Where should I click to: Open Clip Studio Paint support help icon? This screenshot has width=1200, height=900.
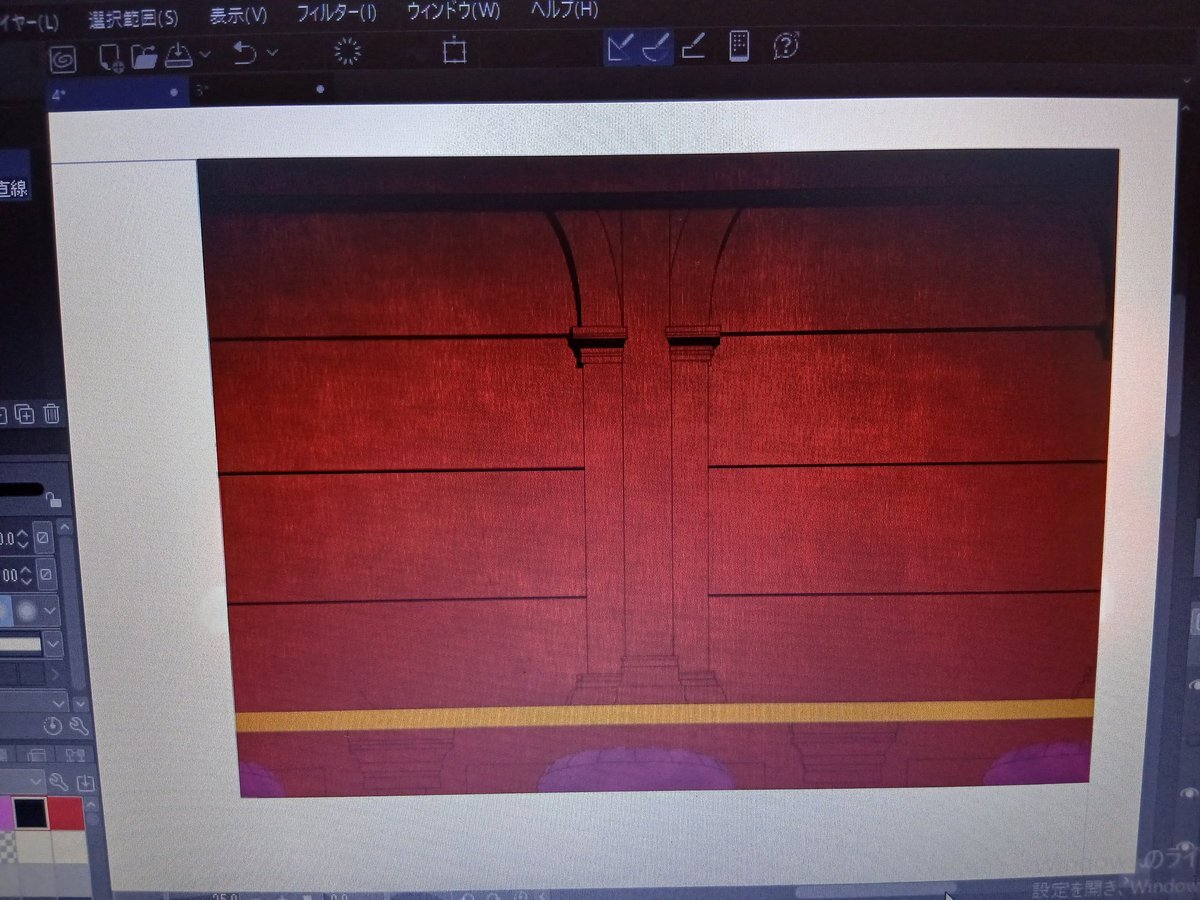[x=786, y=45]
